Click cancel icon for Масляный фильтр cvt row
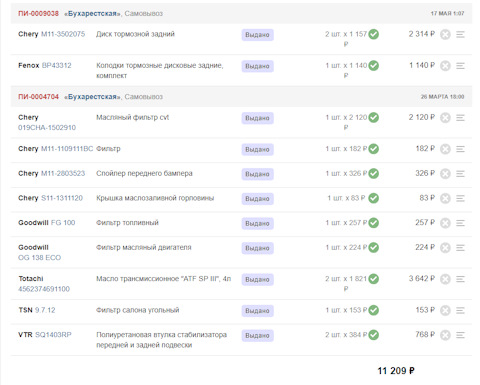Viewport: 480px width, 385px height. tap(445, 118)
